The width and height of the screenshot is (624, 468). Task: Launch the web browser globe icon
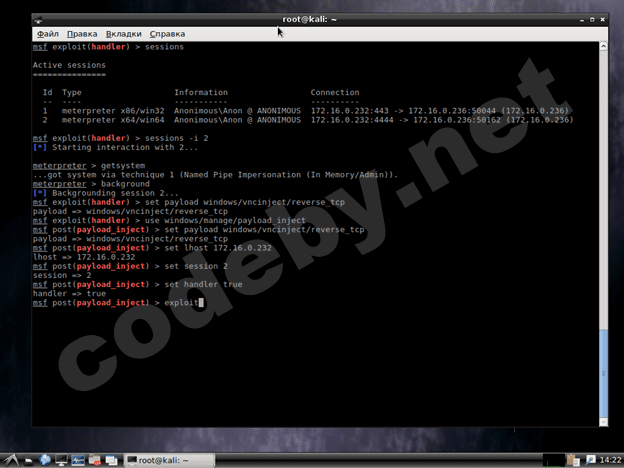click(45, 460)
